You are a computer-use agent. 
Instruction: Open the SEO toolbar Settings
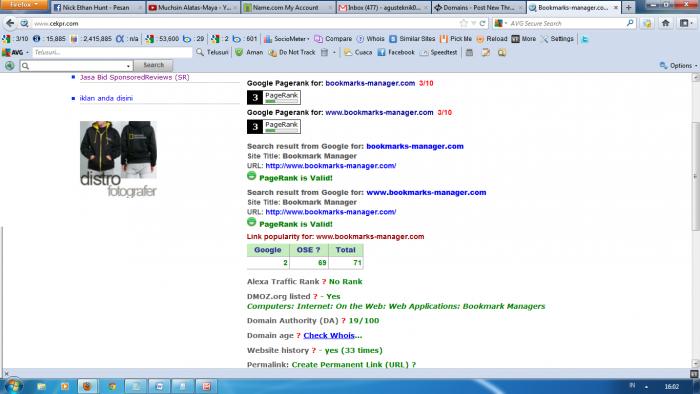[557, 39]
